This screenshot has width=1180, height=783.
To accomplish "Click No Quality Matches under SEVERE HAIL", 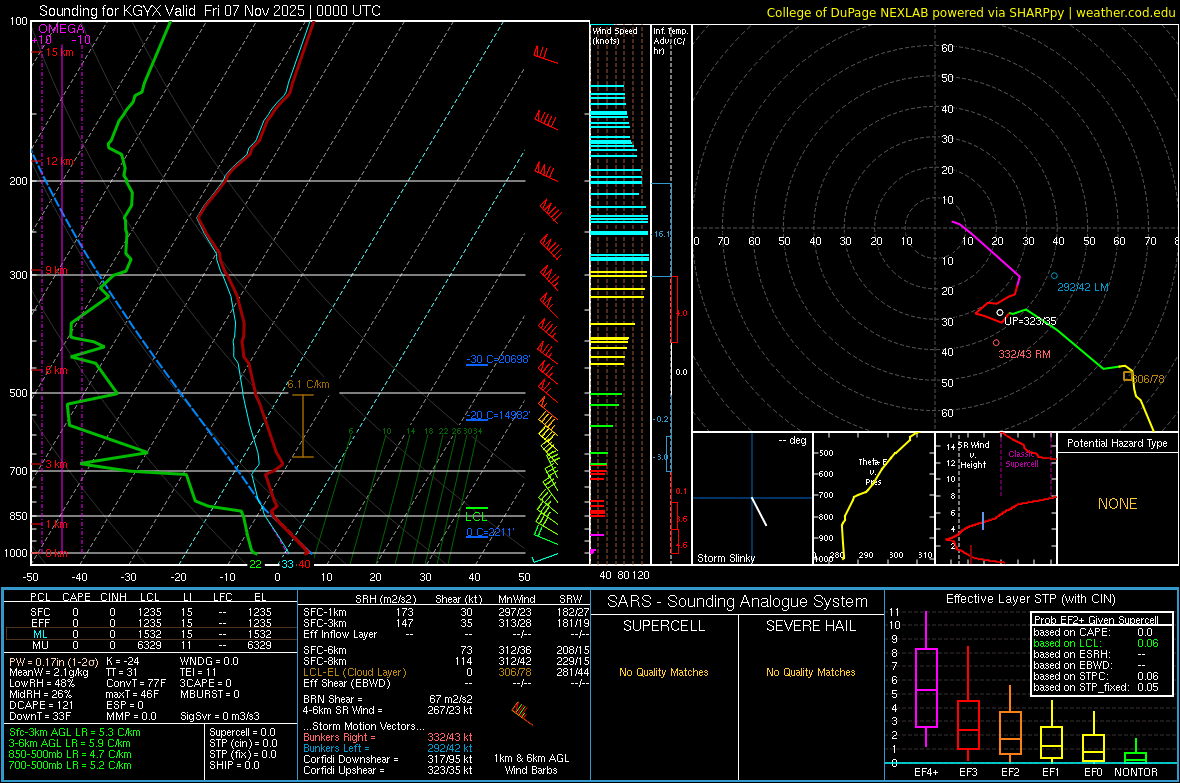I will click(x=810, y=672).
